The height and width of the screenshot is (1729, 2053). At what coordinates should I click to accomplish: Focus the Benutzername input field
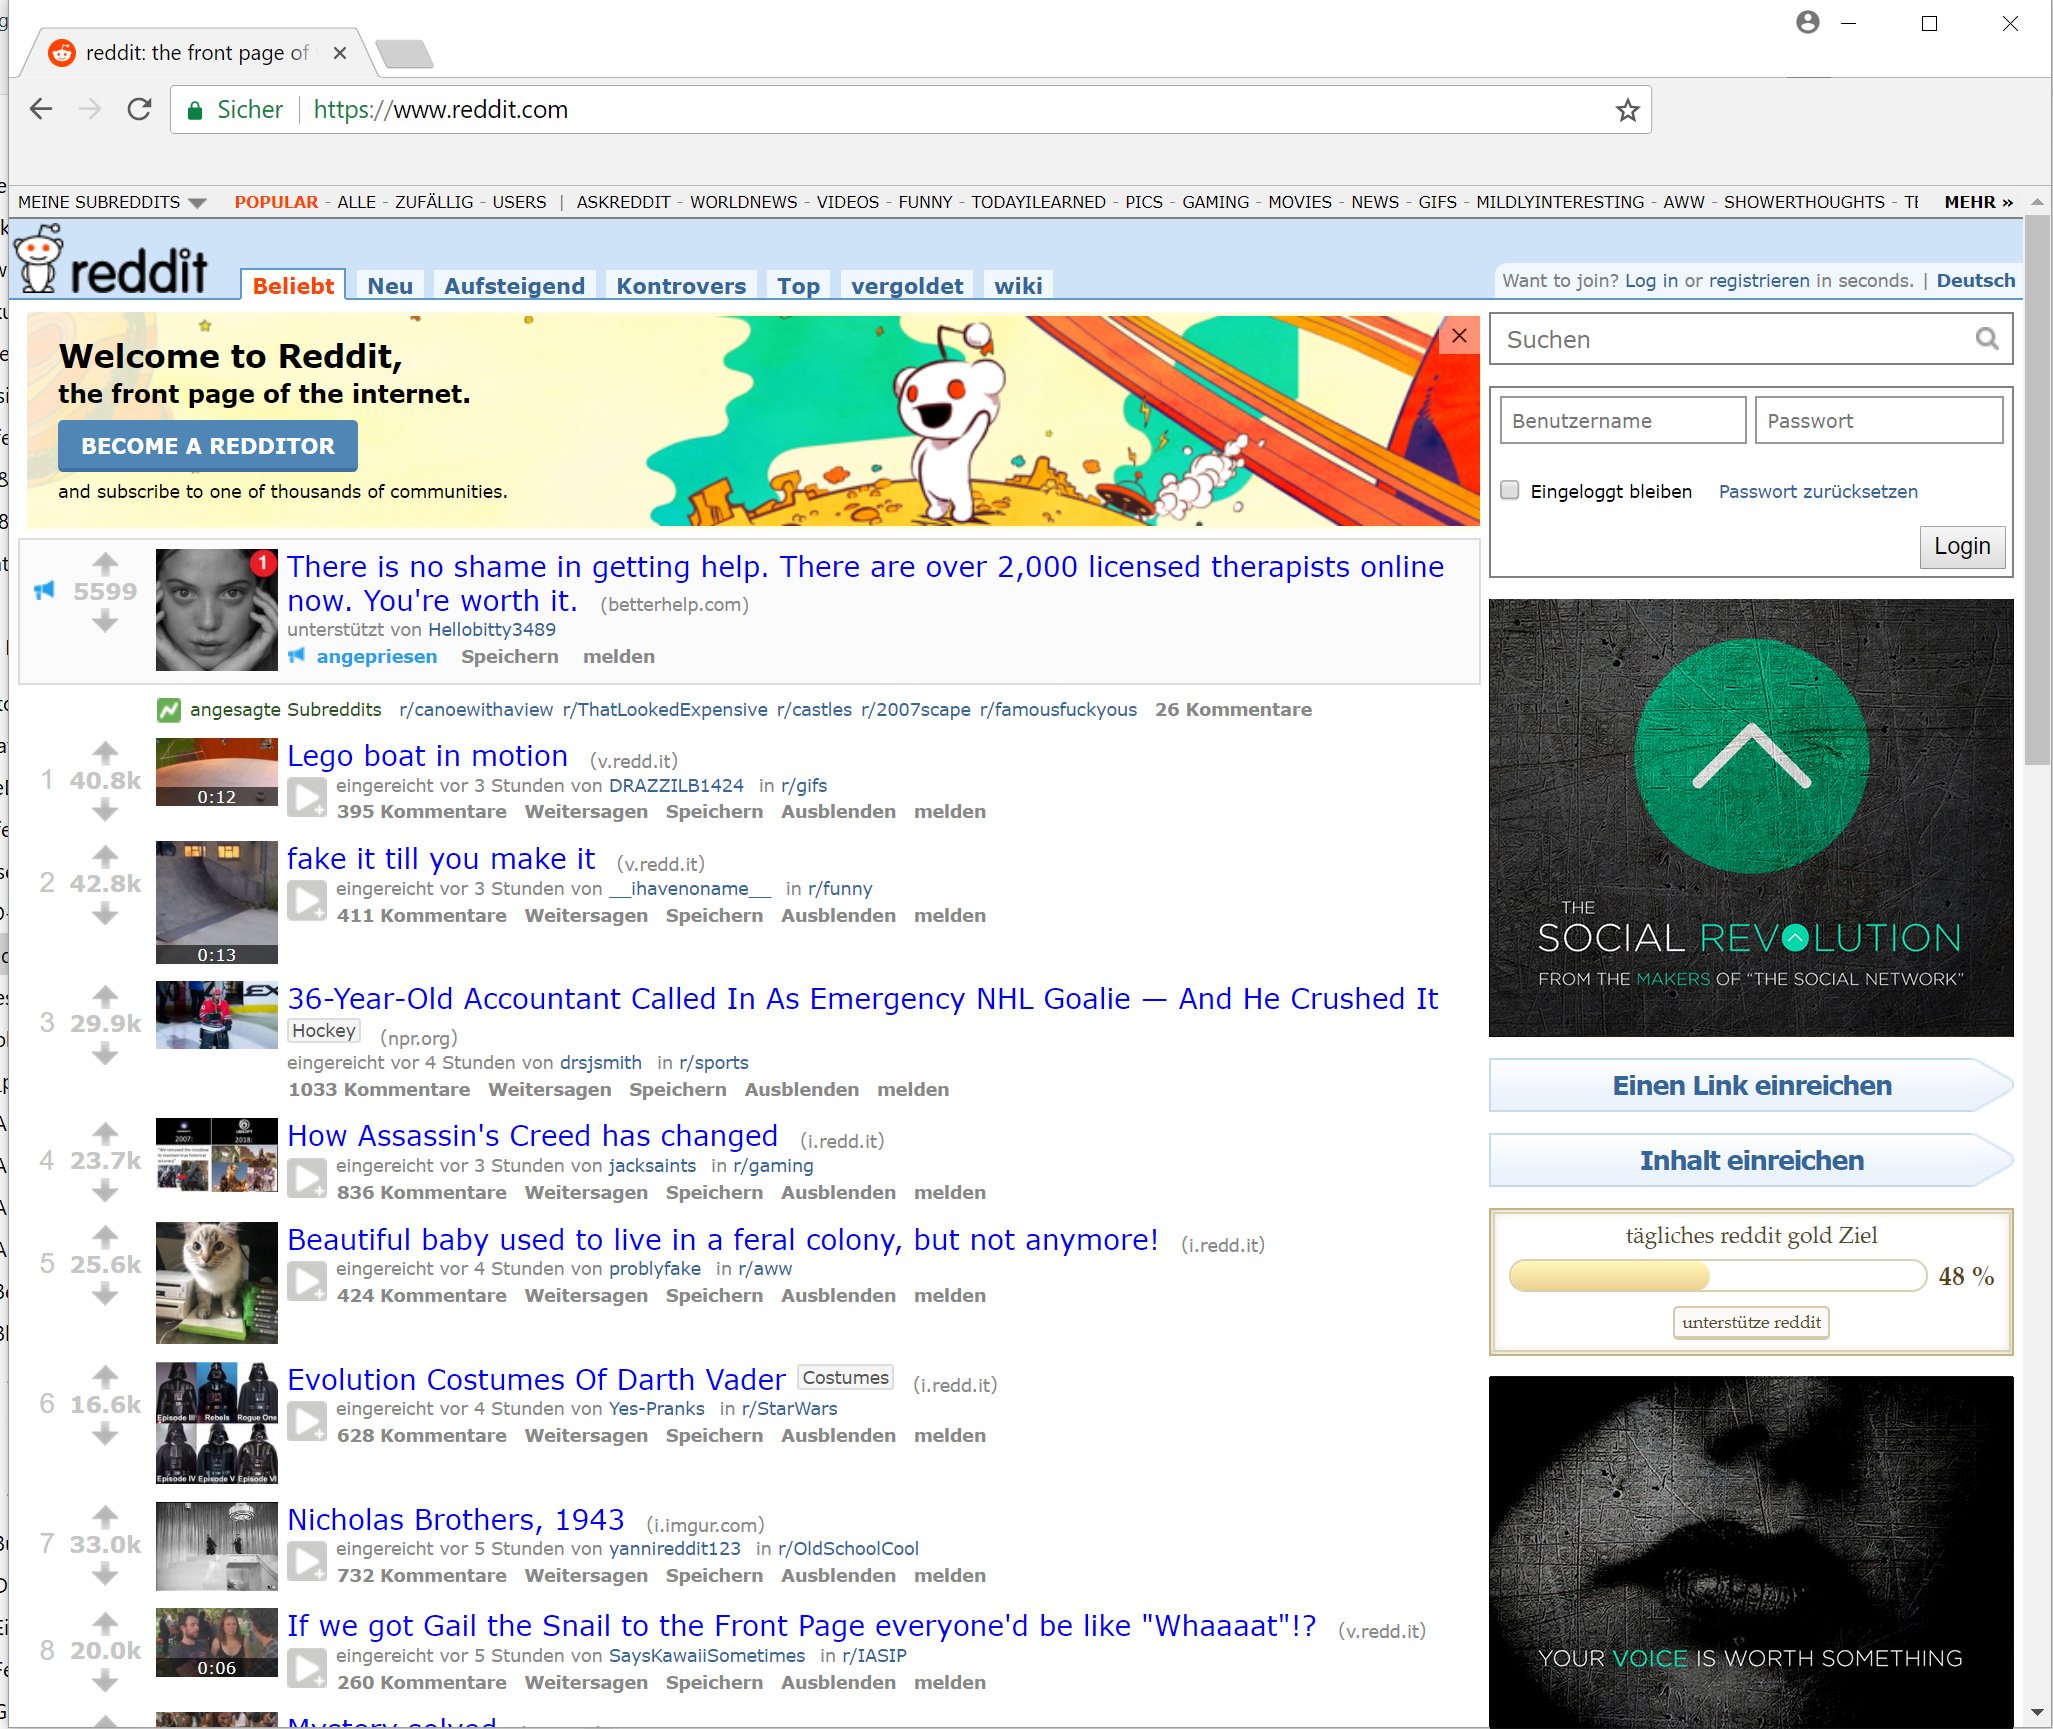pos(1623,420)
